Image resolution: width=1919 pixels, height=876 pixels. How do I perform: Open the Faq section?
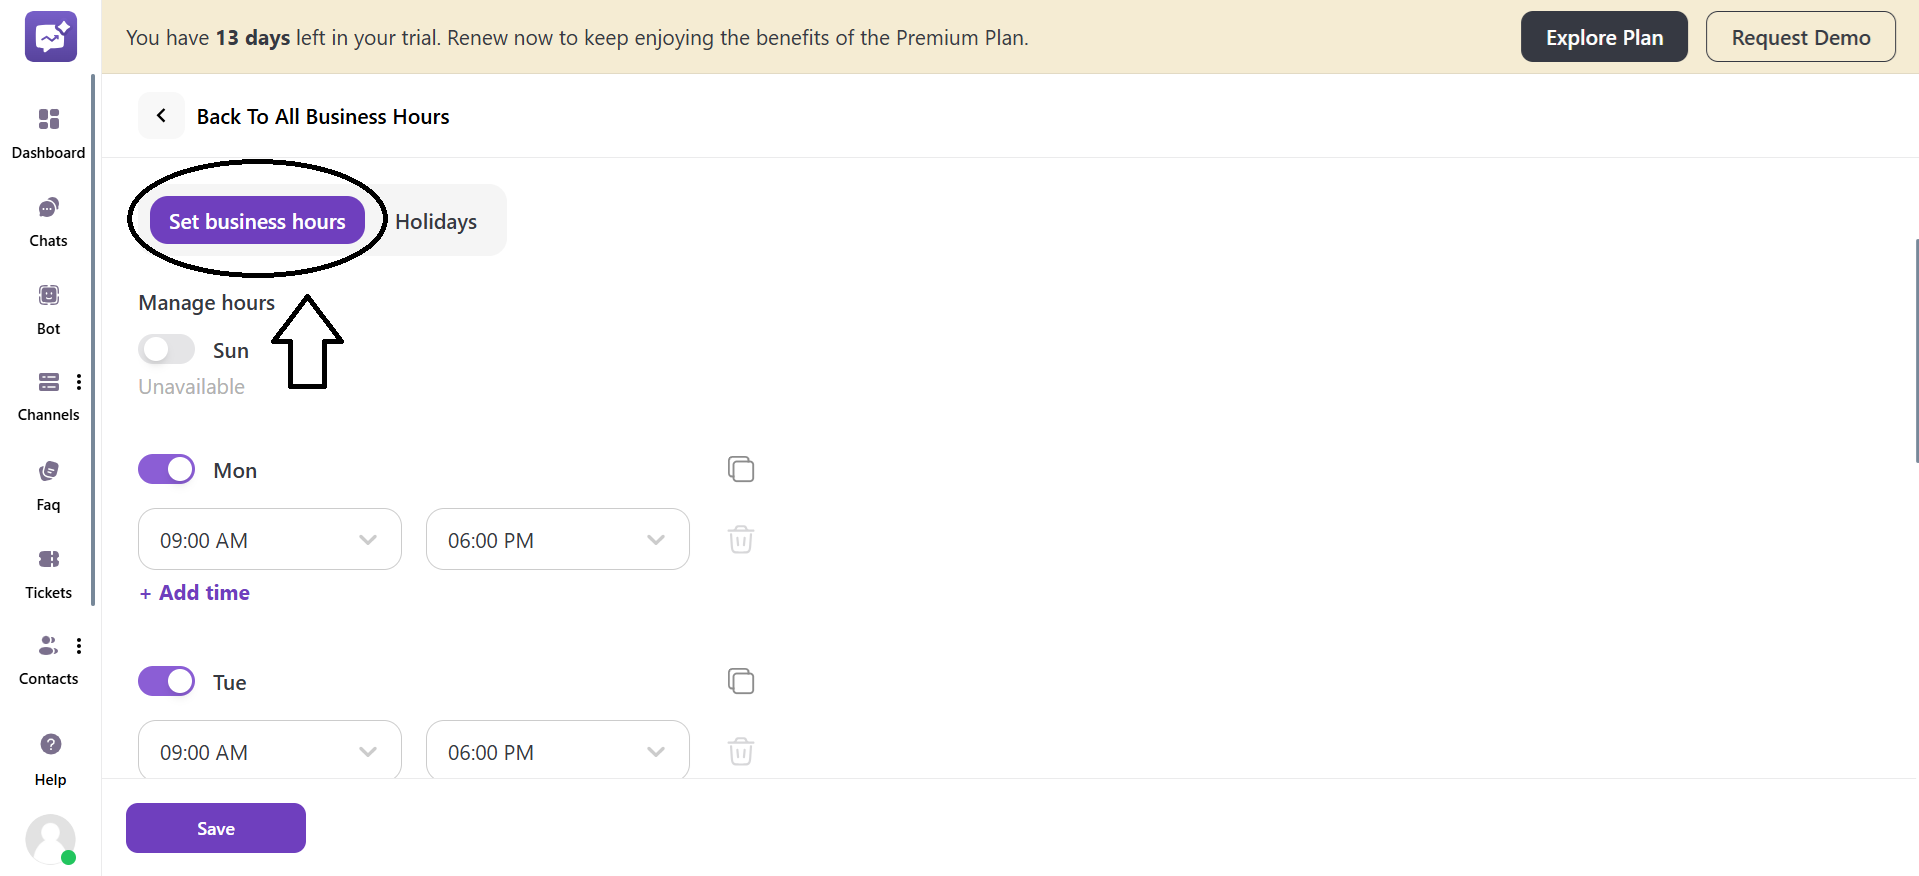48,486
